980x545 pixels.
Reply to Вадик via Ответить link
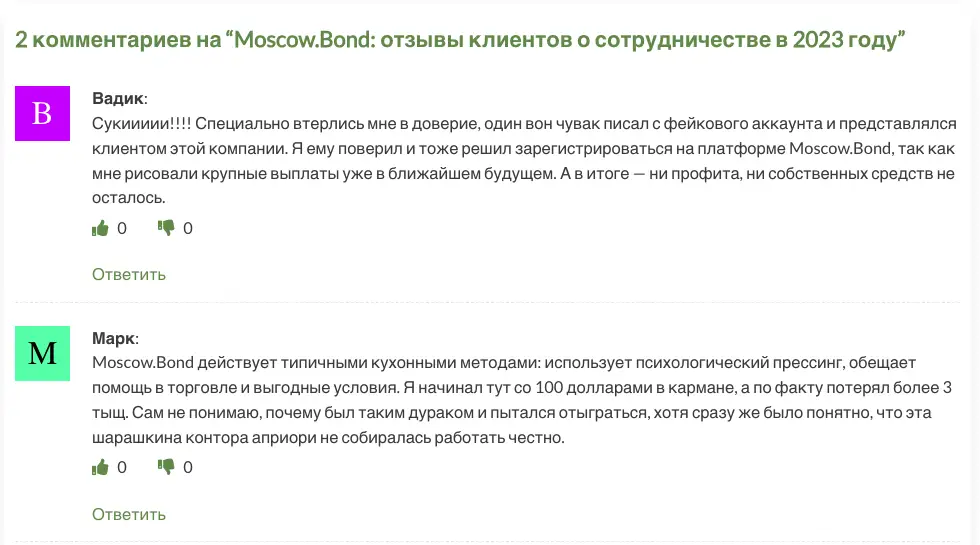tap(129, 274)
